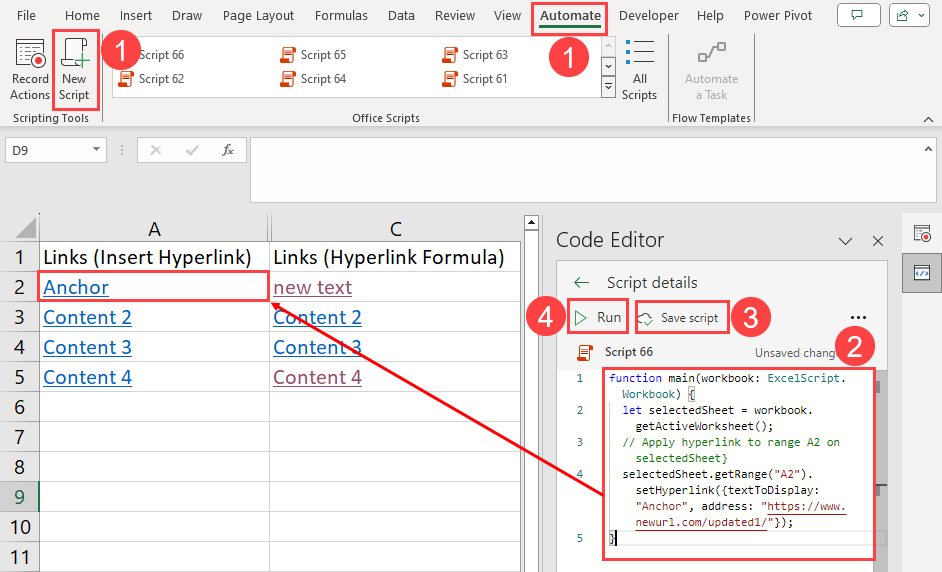Open the Code Editor pane options chevron
942x572 pixels.
pos(845,242)
